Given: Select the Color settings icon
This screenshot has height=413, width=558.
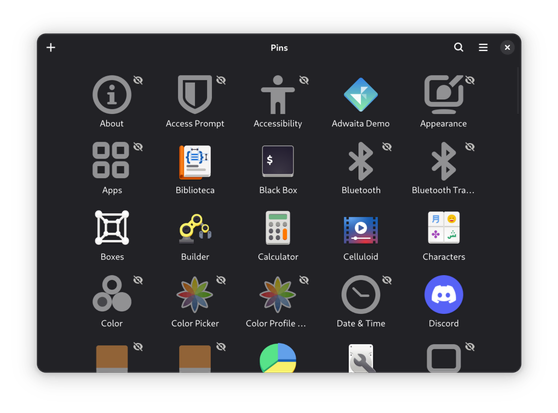Looking at the screenshot, I should (112, 294).
